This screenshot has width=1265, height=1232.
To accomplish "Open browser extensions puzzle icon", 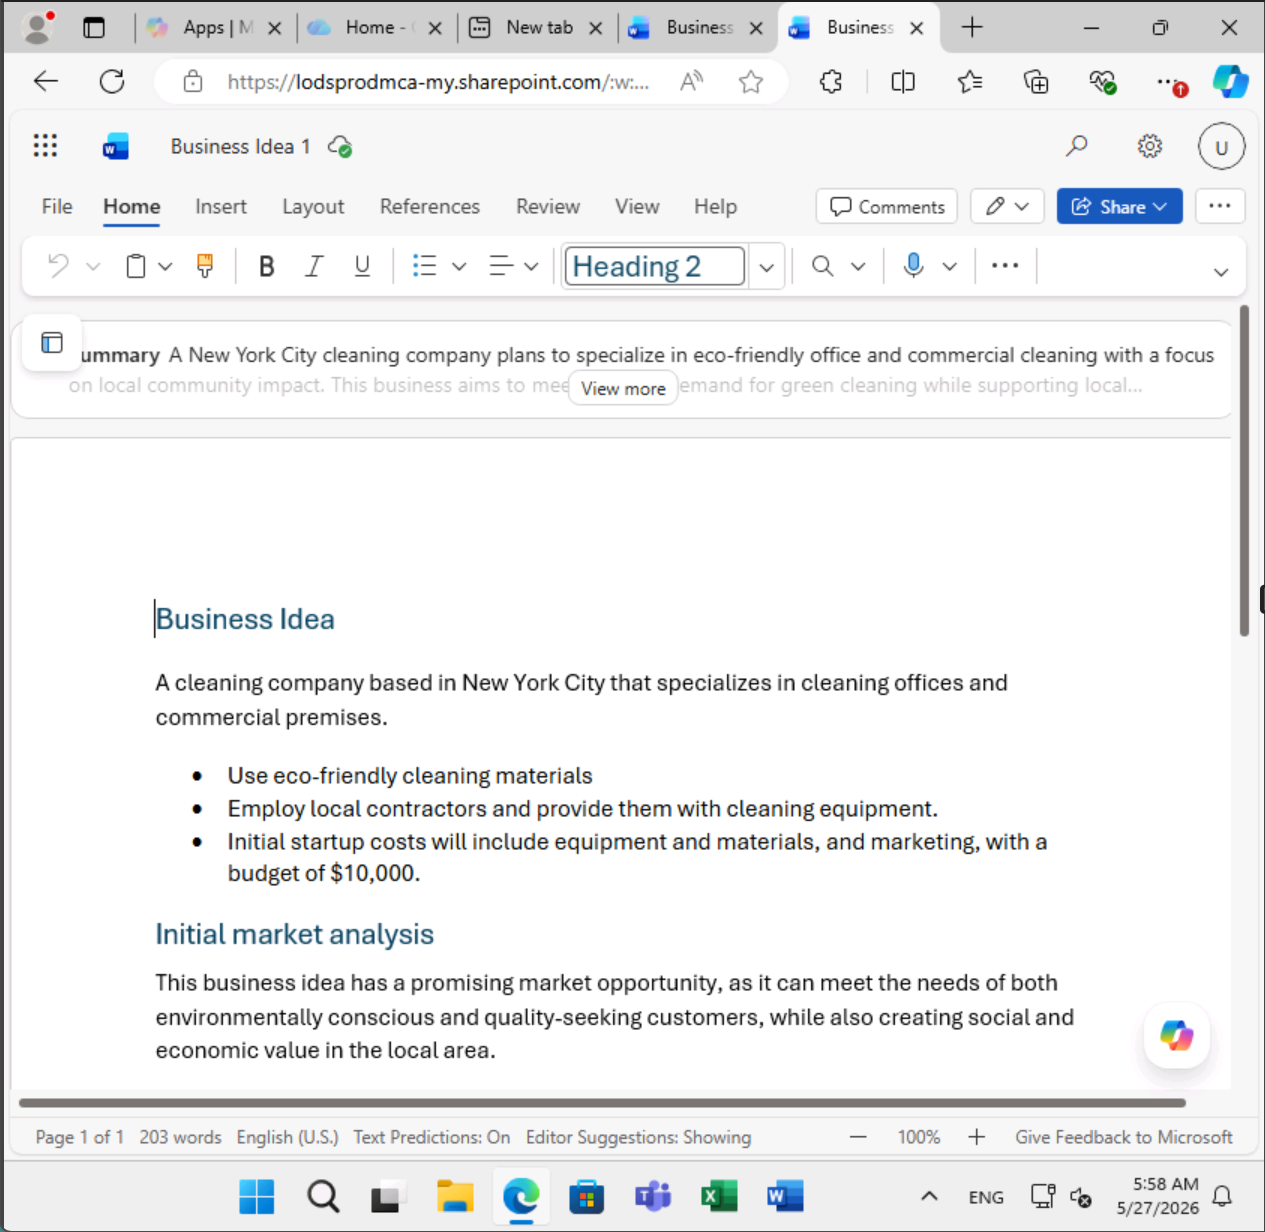I will pos(831,82).
